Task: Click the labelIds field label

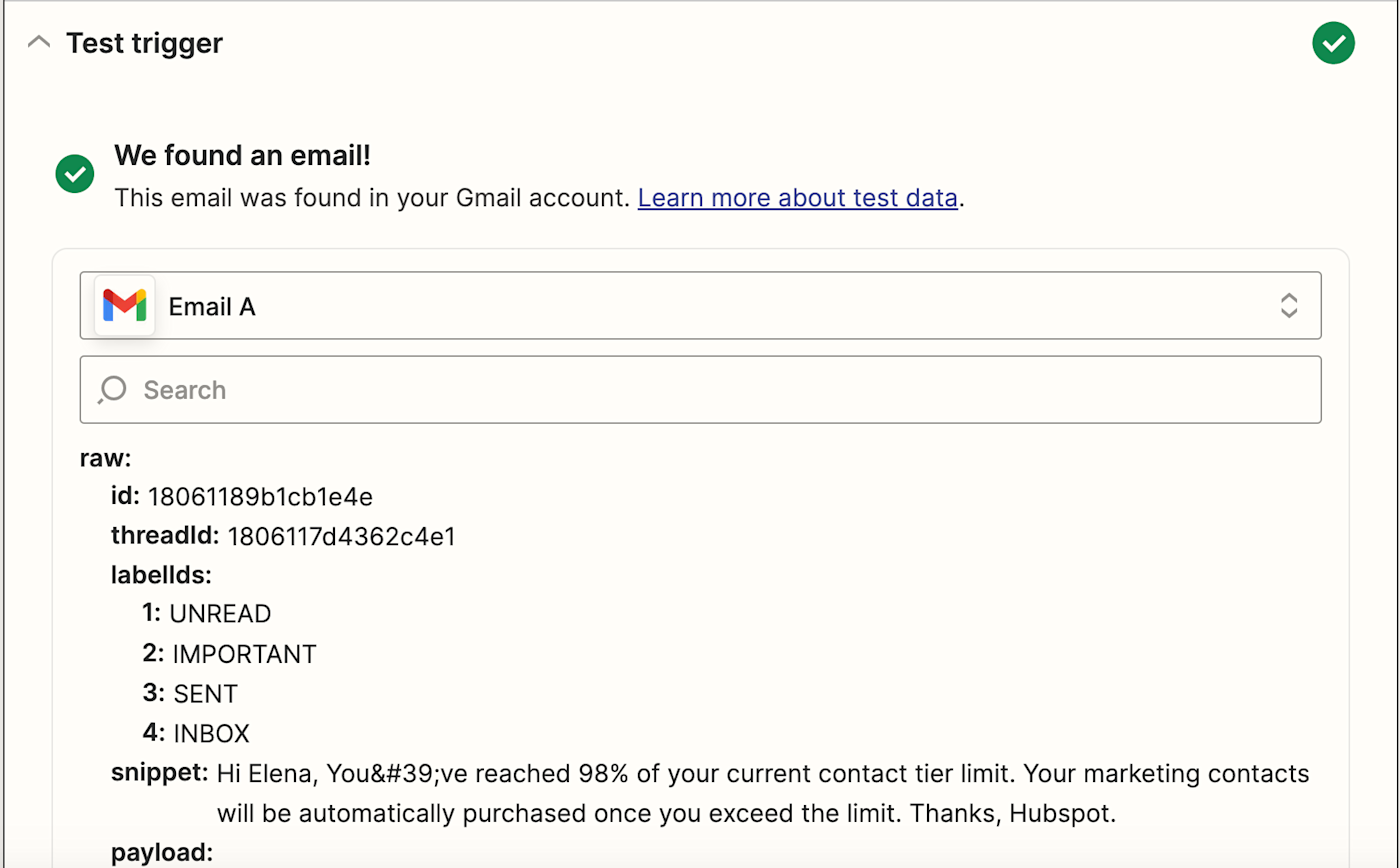Action: click(161, 574)
